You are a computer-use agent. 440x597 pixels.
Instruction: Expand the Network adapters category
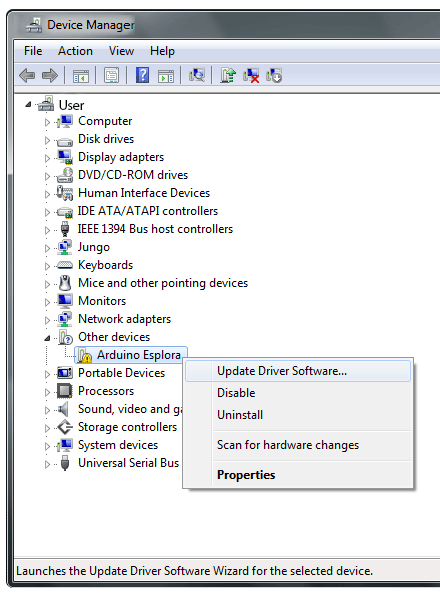pos(47,320)
